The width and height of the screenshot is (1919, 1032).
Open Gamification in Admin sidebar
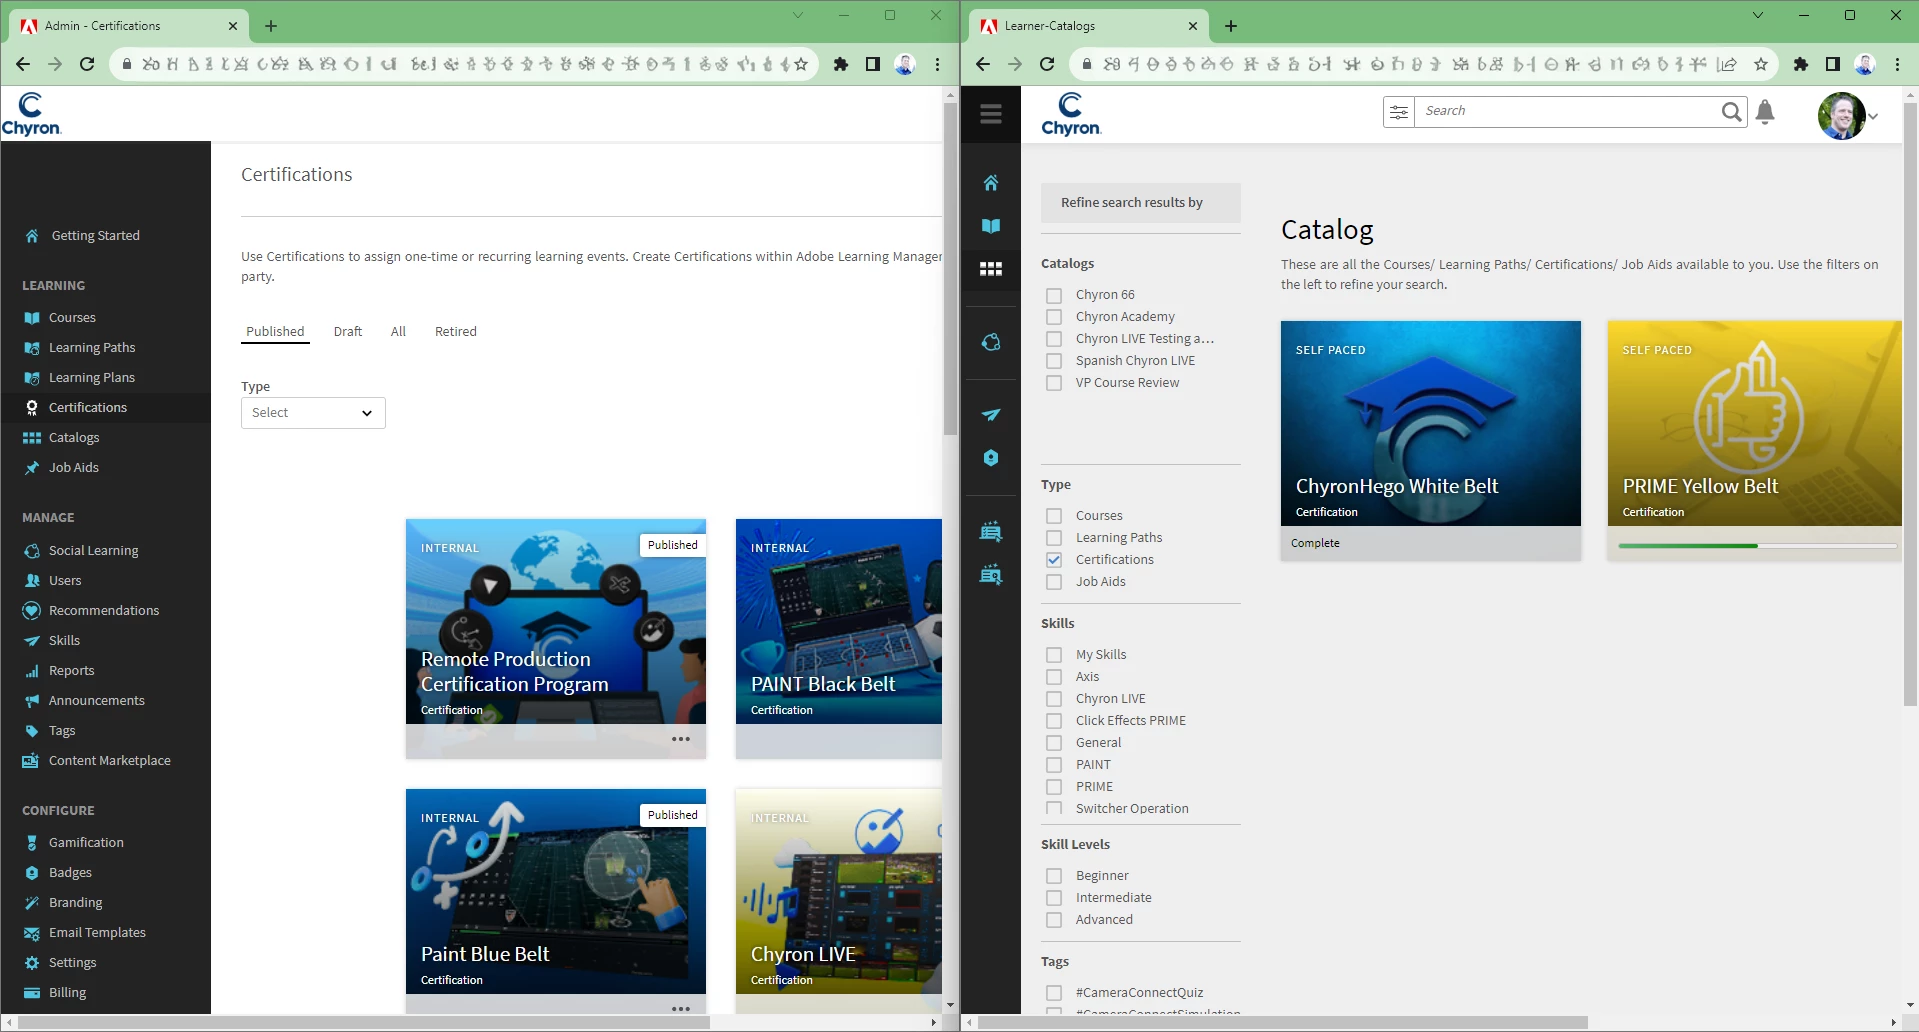86,843
